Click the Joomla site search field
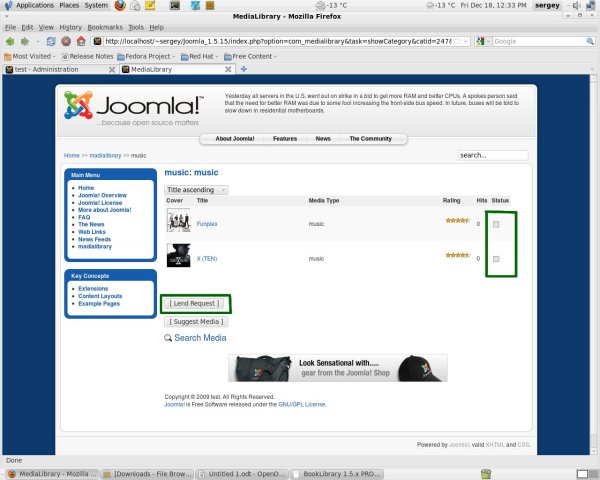Viewport: 600px width, 480px height. 493,155
